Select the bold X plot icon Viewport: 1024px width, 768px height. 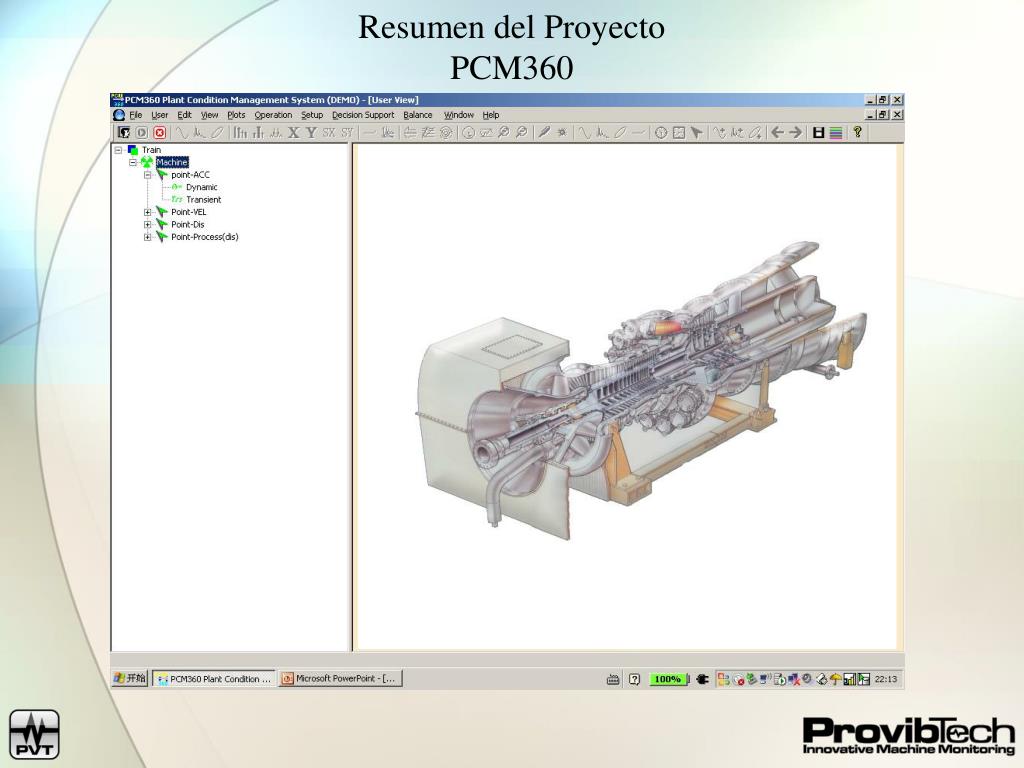(294, 133)
